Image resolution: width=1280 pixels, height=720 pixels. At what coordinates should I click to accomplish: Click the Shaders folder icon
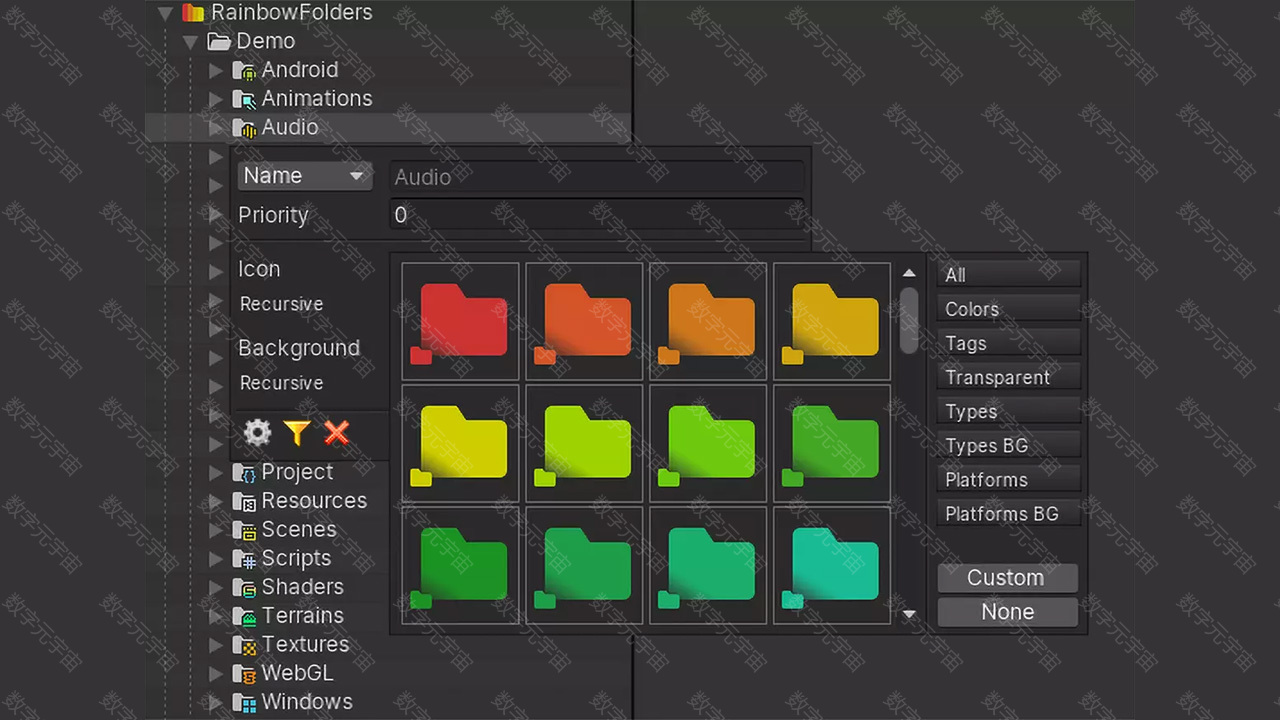pyautogui.click(x=244, y=587)
